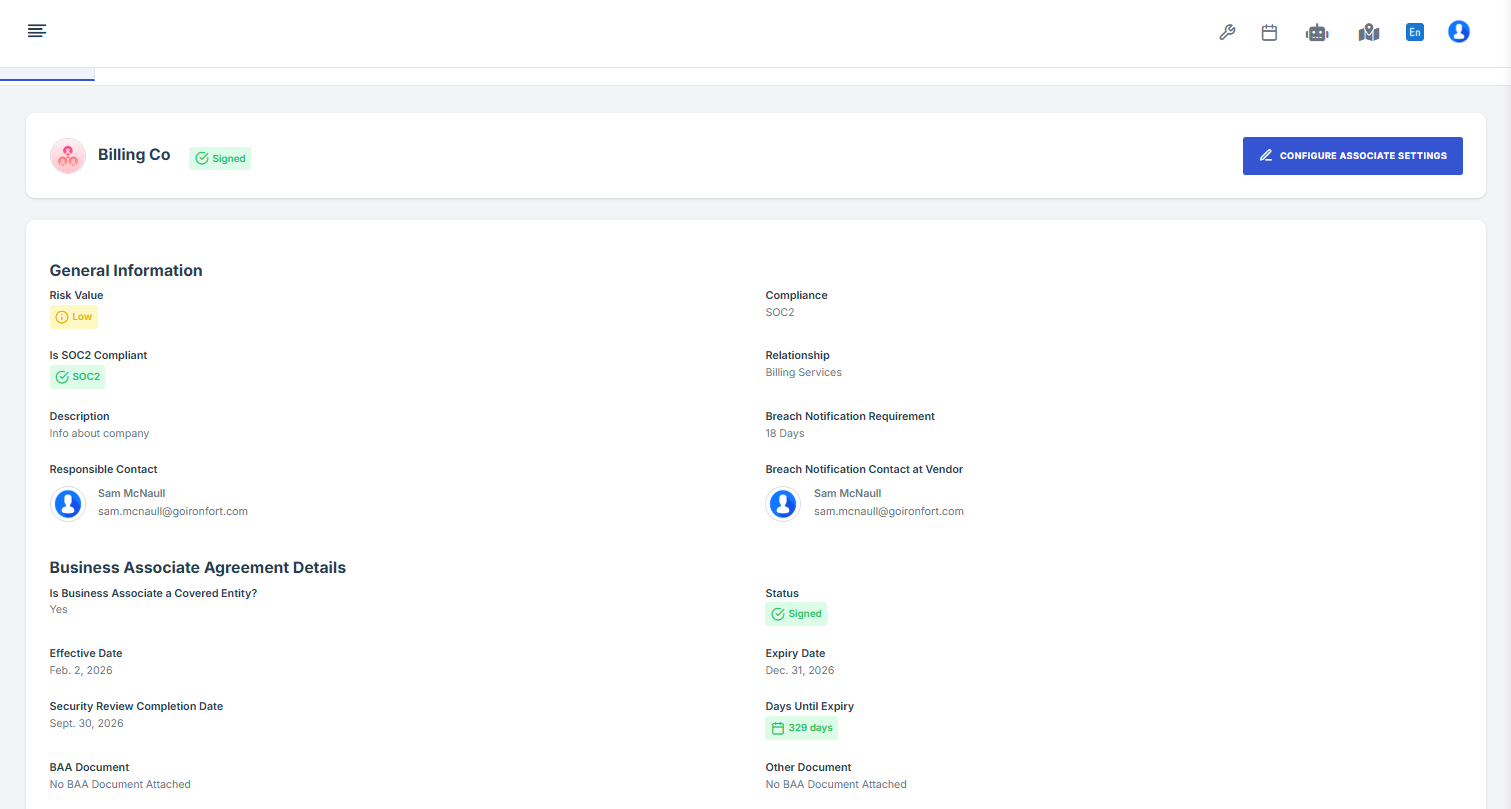This screenshot has width=1511, height=809.
Task: Click the Signed status under Agreement Details
Action: [x=796, y=614]
